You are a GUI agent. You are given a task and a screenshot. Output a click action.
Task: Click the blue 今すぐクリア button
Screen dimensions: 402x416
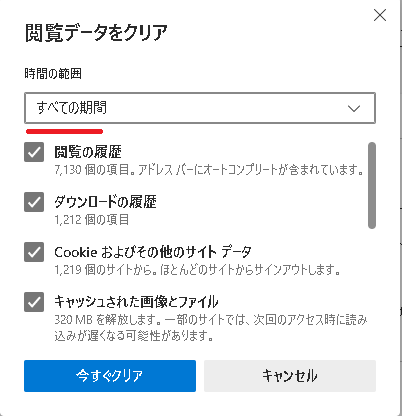click(x=110, y=376)
